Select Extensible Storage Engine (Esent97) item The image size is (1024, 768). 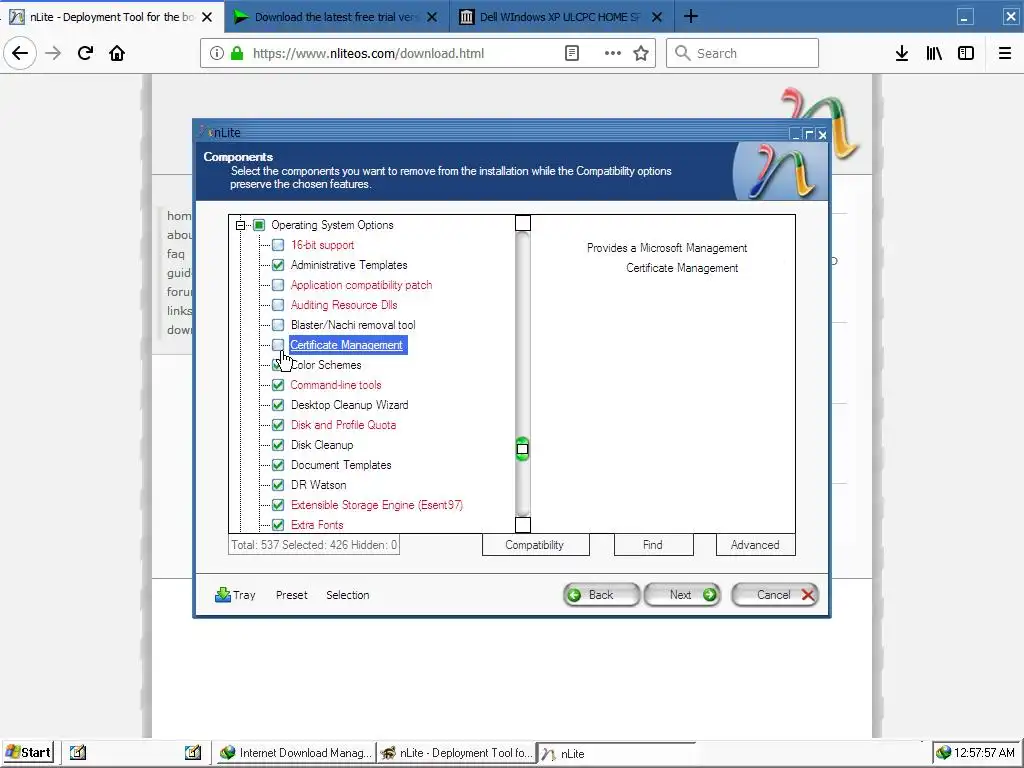(377, 505)
